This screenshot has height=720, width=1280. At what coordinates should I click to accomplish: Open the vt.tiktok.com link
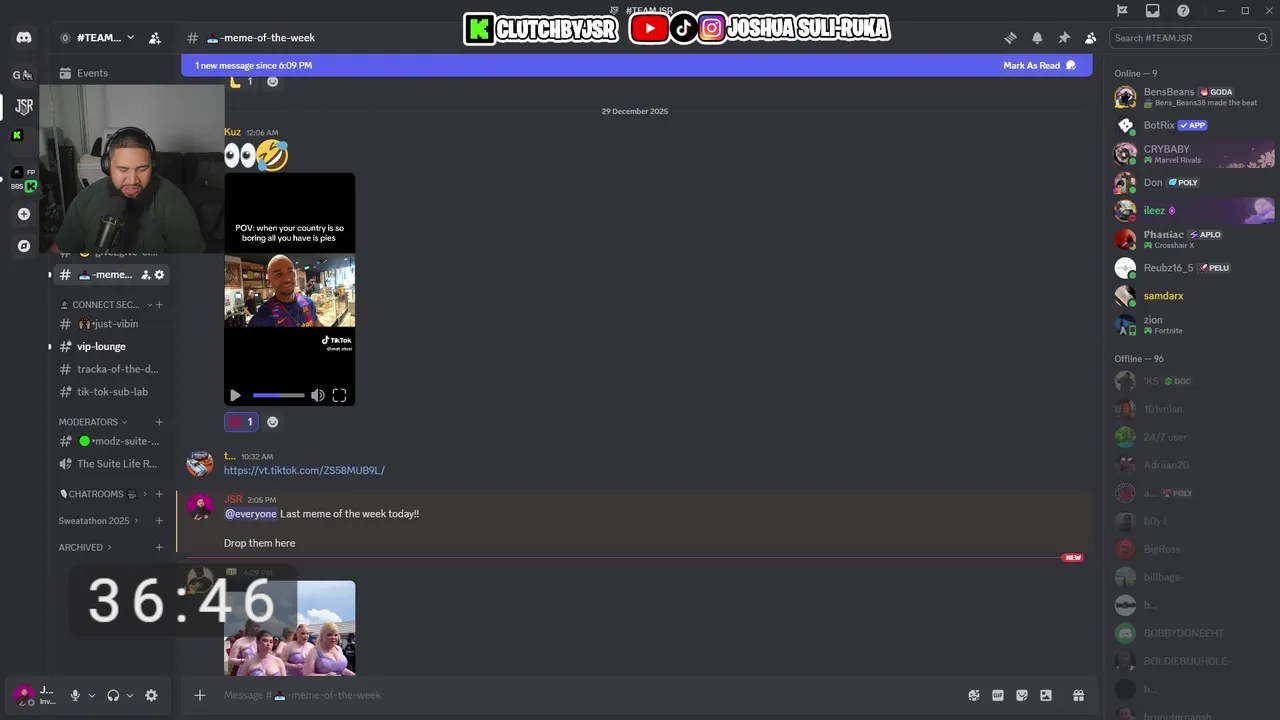[x=304, y=470]
